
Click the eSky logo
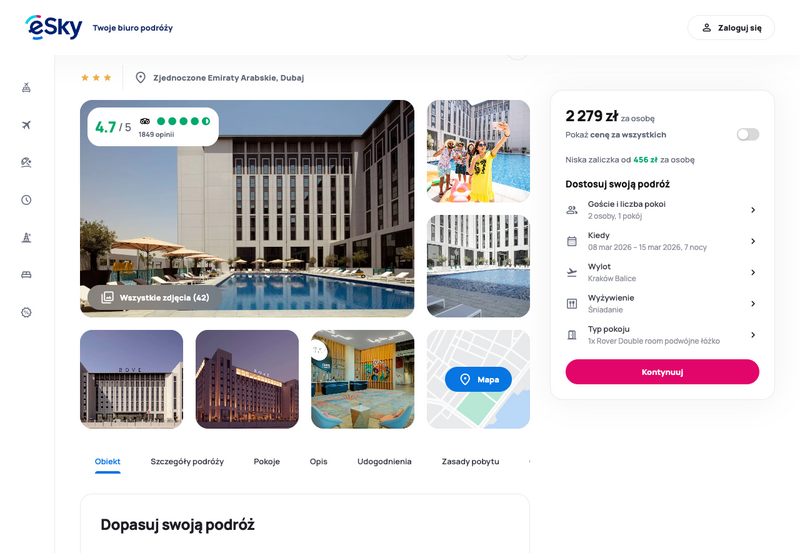[54, 27]
